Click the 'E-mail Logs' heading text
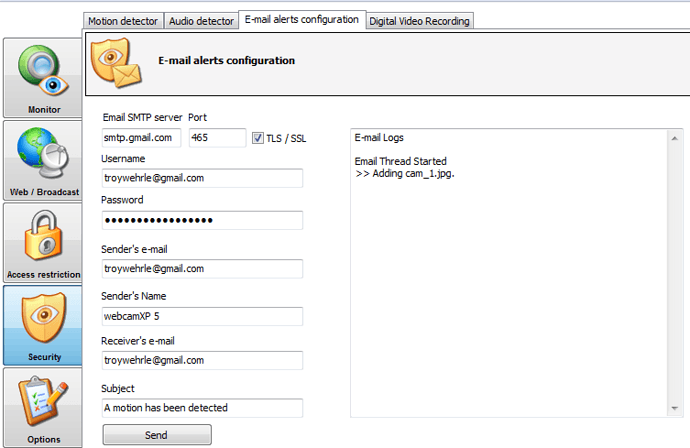Image resolution: width=690 pixels, height=448 pixels. (379, 138)
